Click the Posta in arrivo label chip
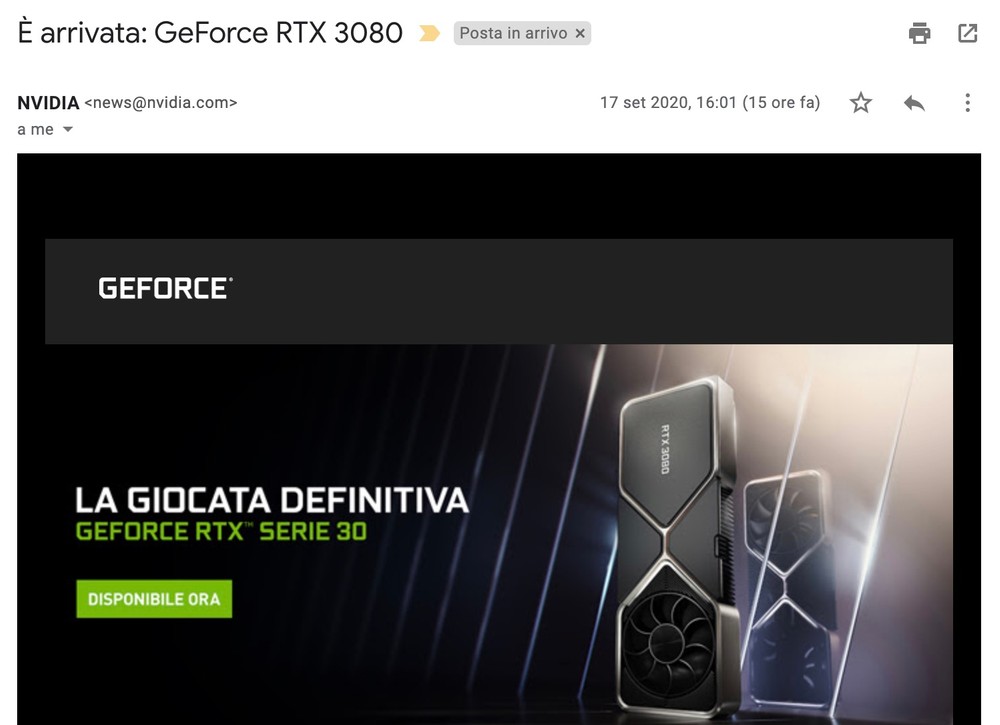This screenshot has width=1000, height=725. (x=513, y=33)
